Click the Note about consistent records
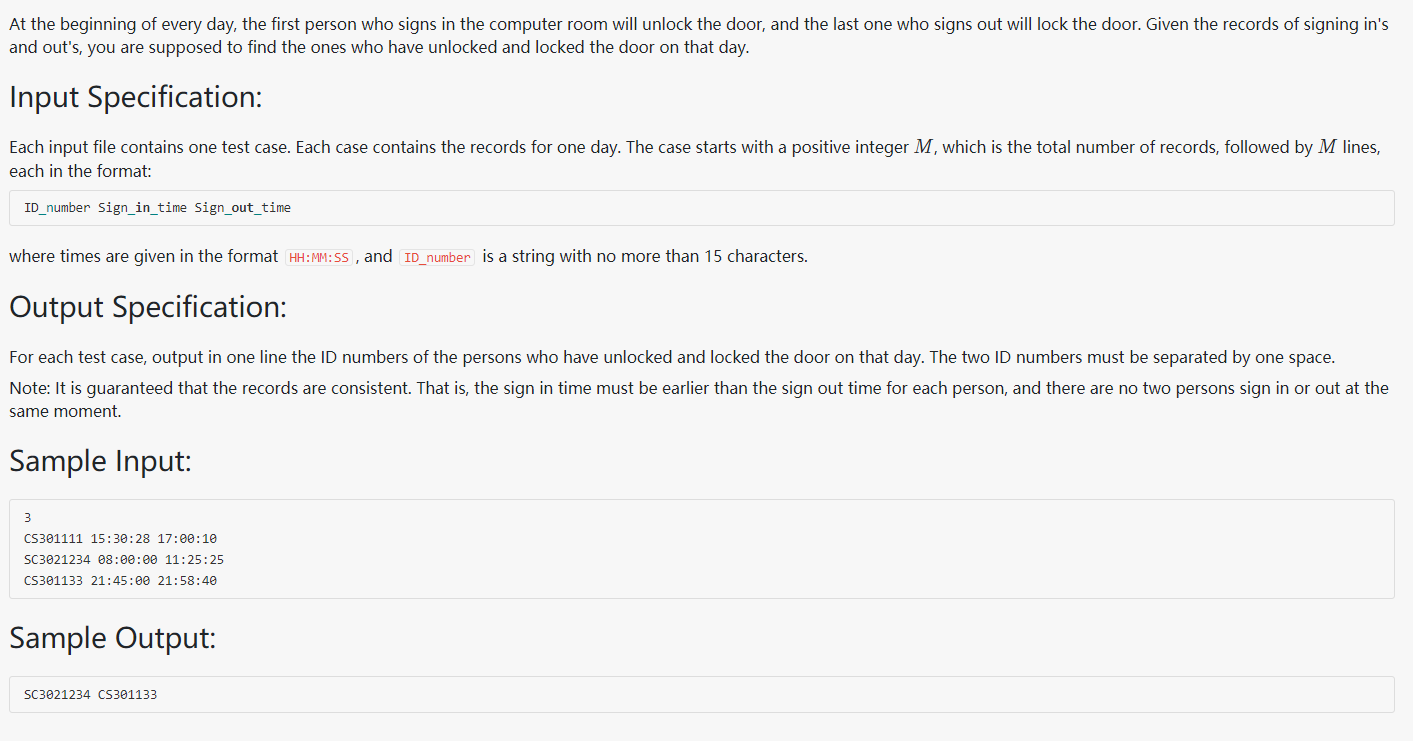The height and width of the screenshot is (741, 1414). click(699, 398)
